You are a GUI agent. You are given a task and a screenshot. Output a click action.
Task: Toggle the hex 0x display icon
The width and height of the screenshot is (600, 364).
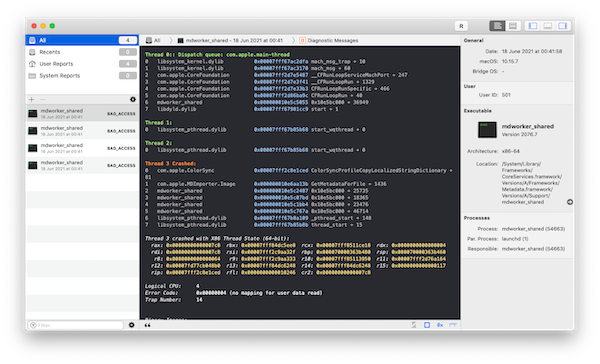point(440,325)
